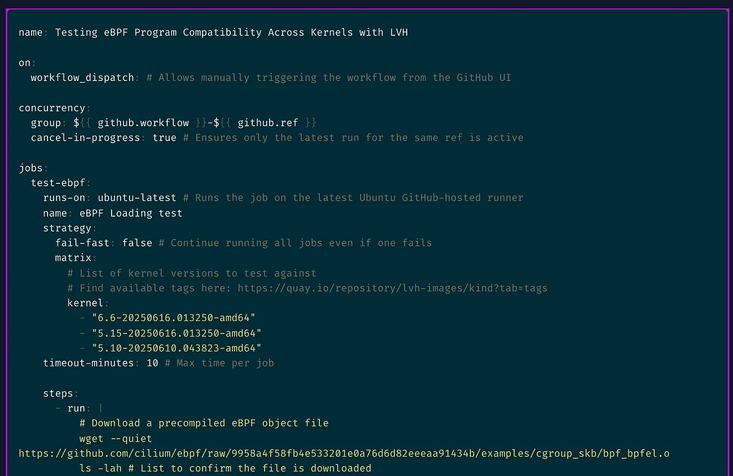Click the 'kernel' key
The image size is (733, 476).
click(x=85, y=303)
